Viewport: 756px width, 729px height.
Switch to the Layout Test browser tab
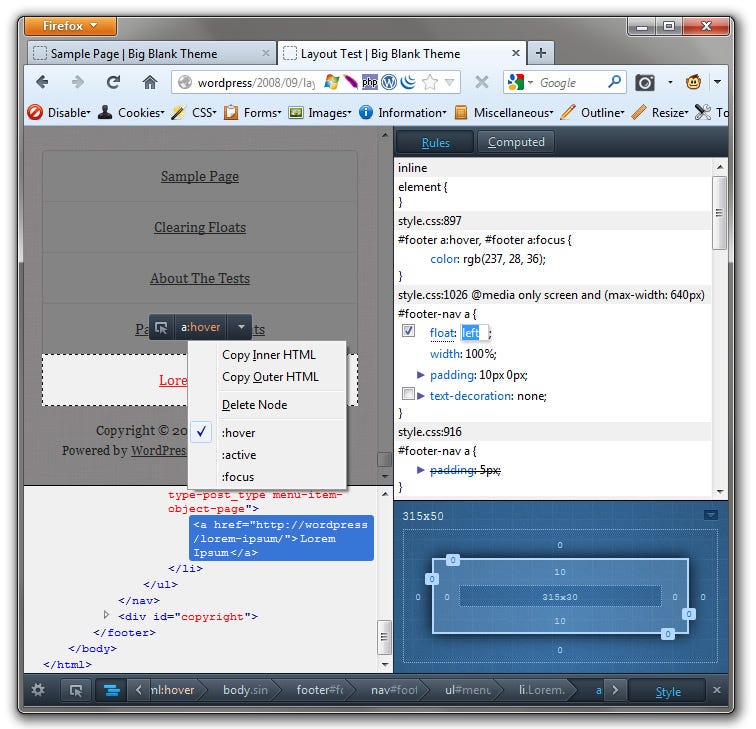pos(402,53)
